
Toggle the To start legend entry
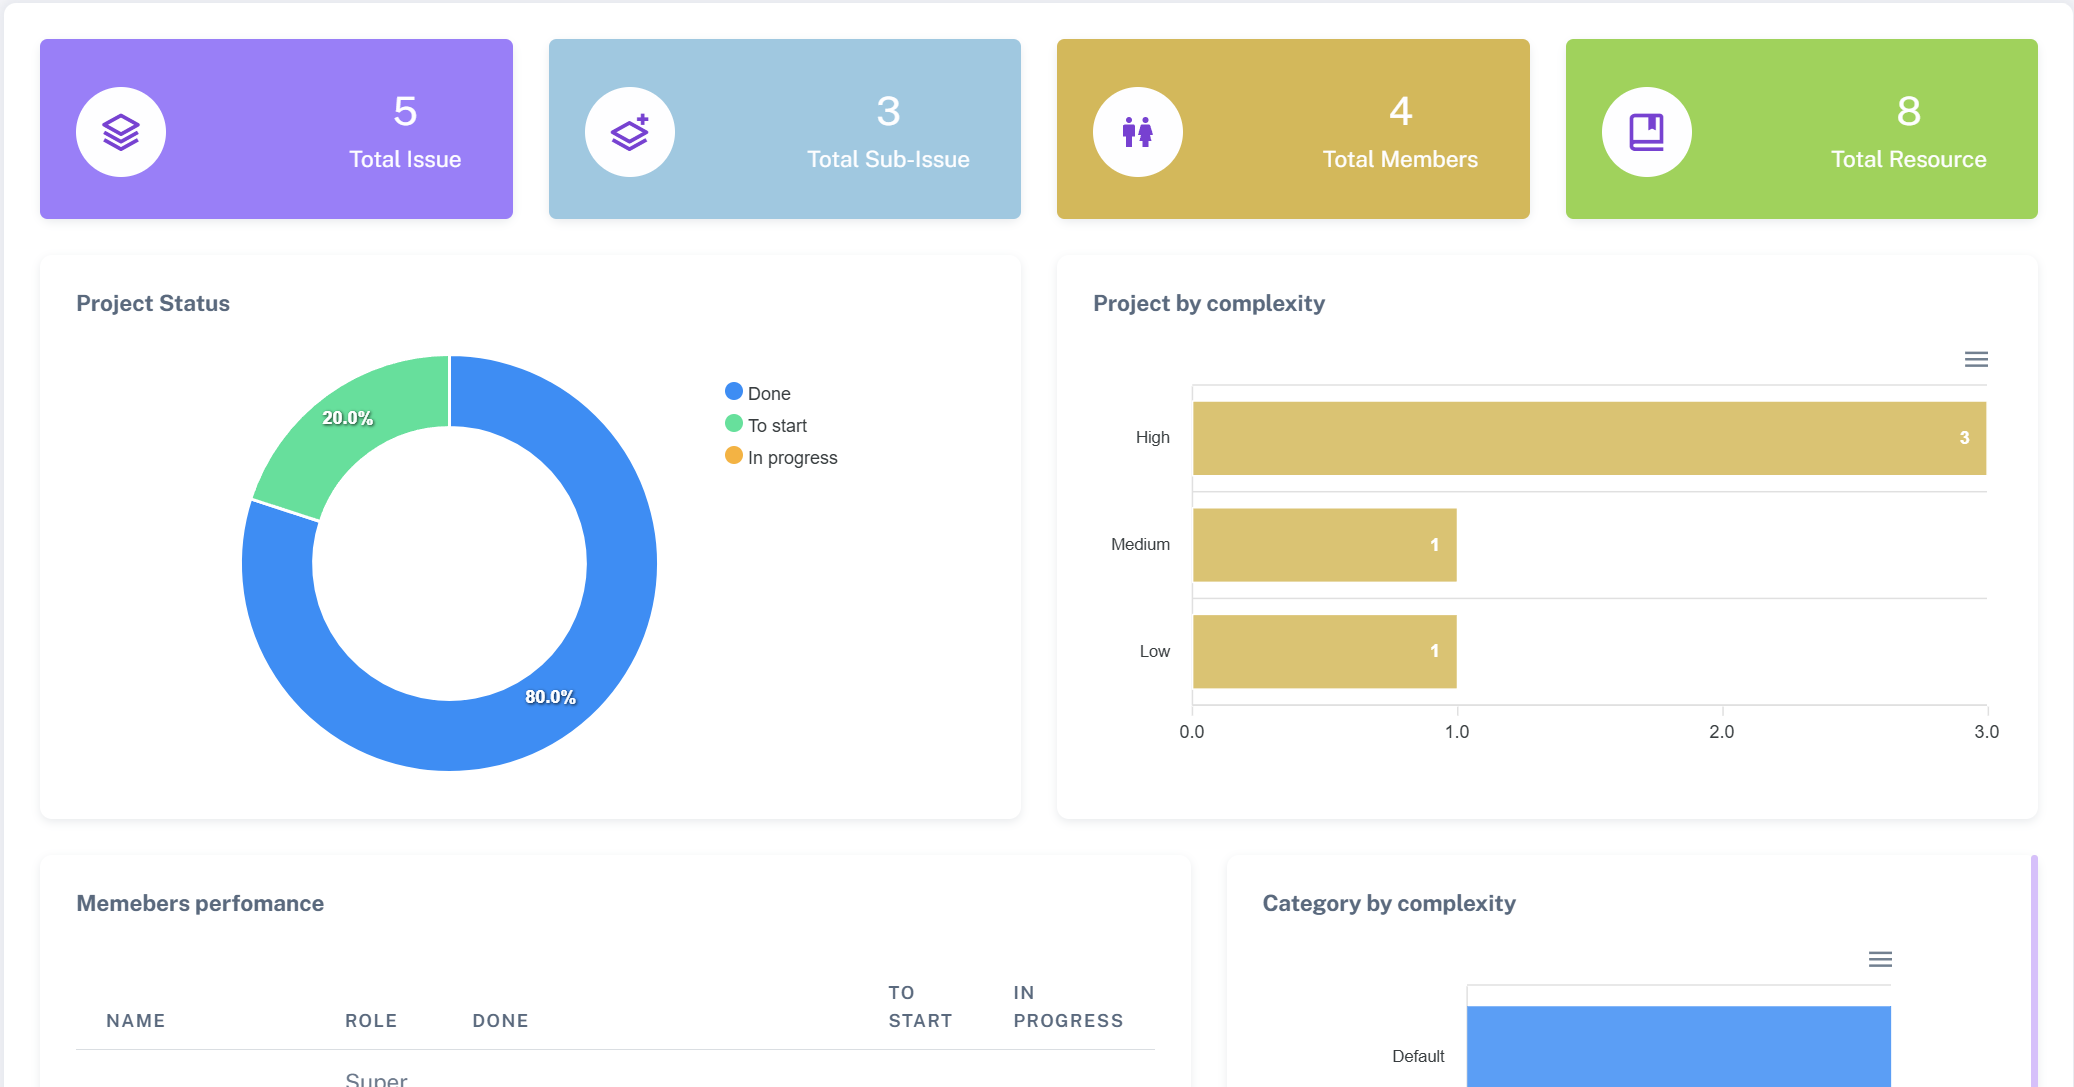point(777,426)
